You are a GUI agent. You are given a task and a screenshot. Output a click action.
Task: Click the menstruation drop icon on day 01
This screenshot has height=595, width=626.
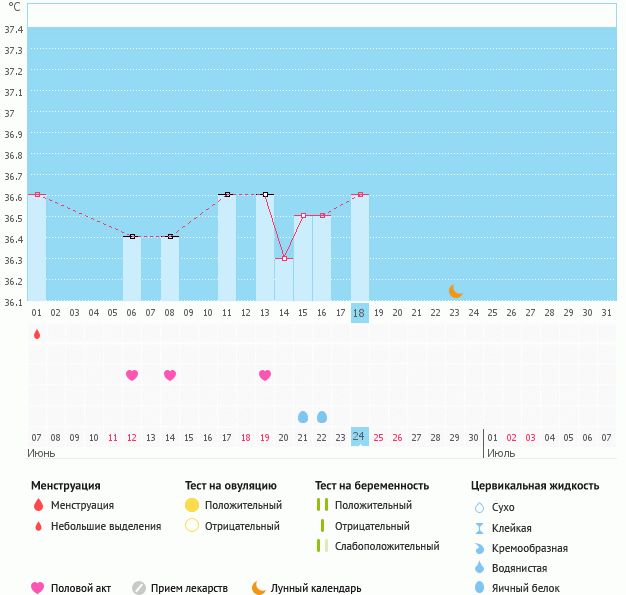[37, 334]
